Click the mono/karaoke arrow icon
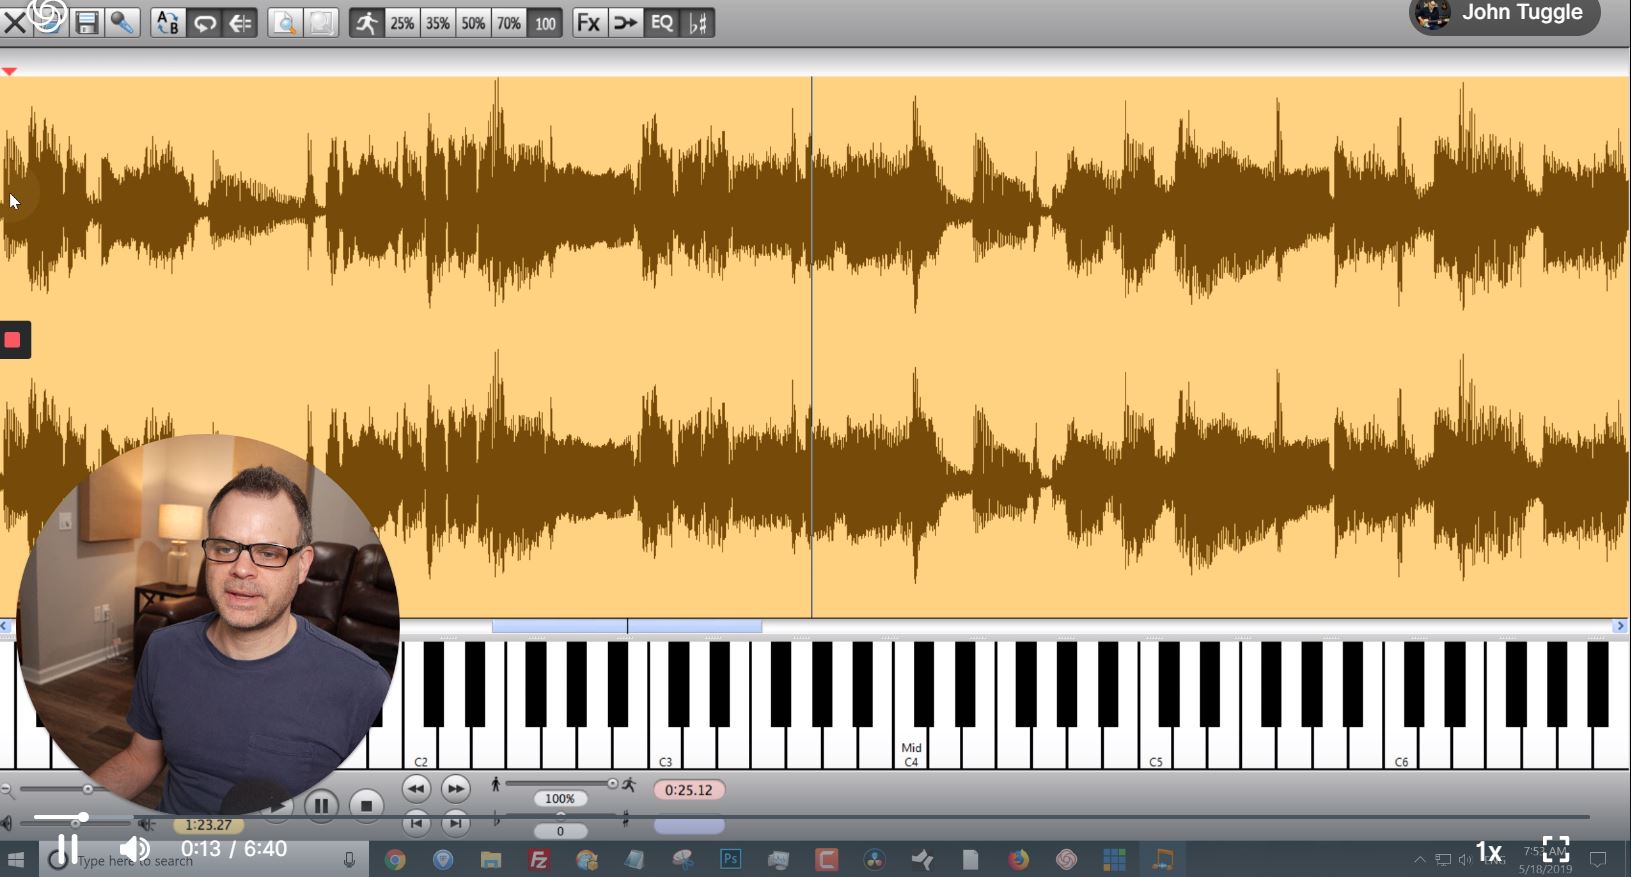The width and height of the screenshot is (1631, 877). point(625,22)
